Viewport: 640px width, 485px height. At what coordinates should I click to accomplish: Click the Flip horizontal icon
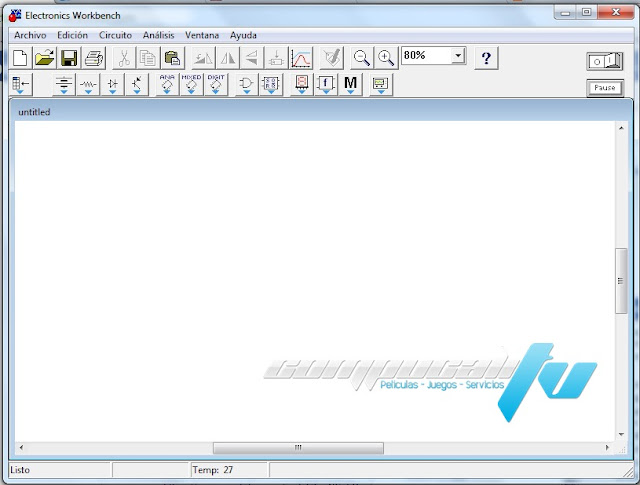coord(227,58)
